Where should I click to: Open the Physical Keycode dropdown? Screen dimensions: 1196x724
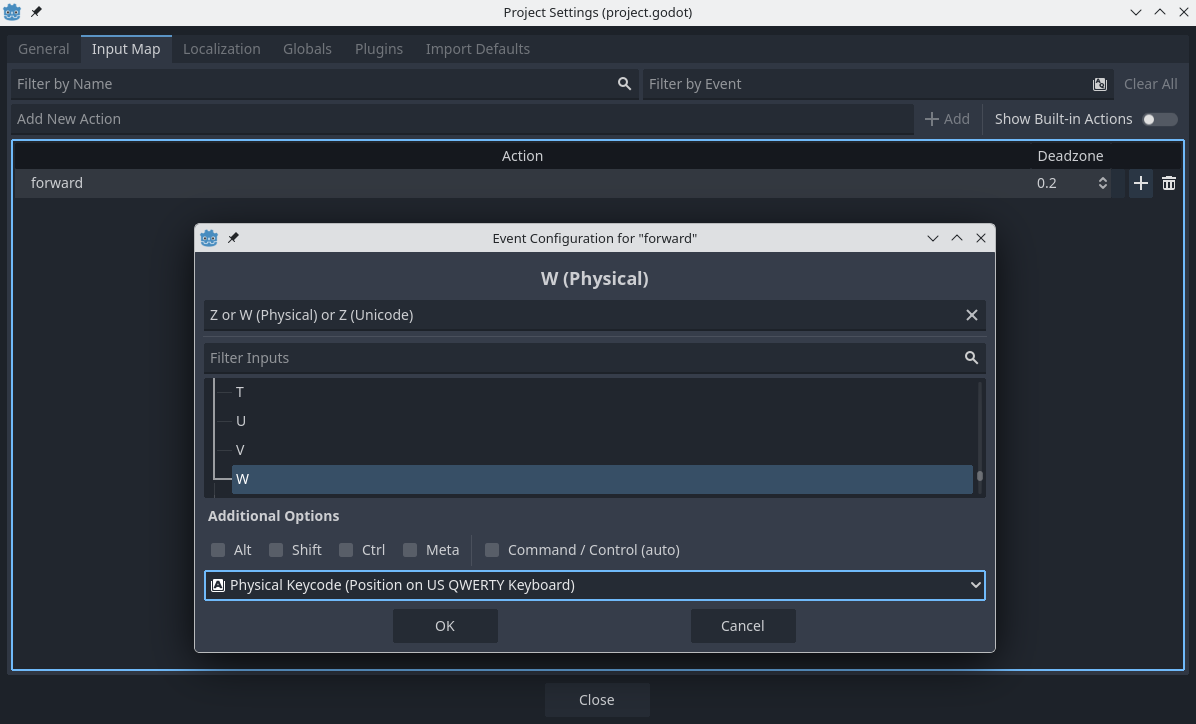(x=594, y=585)
